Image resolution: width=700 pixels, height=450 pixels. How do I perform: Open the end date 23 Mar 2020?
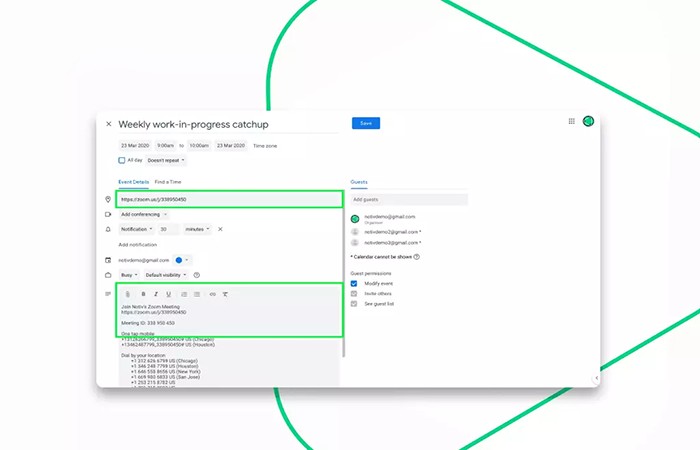231,146
